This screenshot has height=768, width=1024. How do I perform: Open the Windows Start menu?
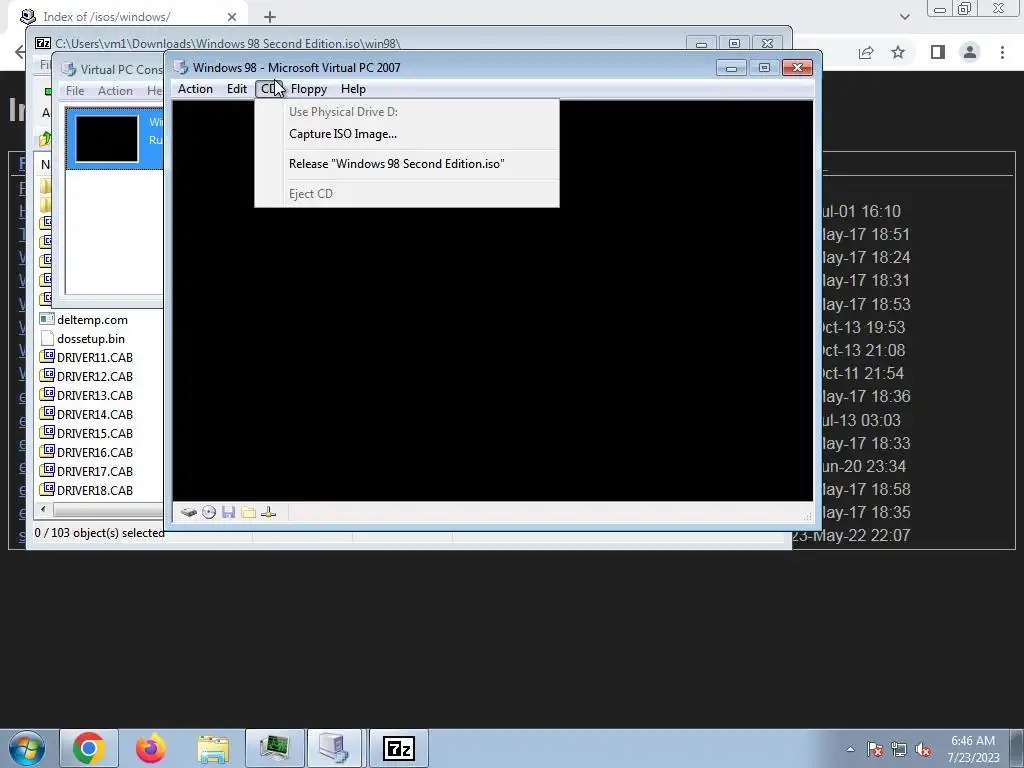coord(27,748)
